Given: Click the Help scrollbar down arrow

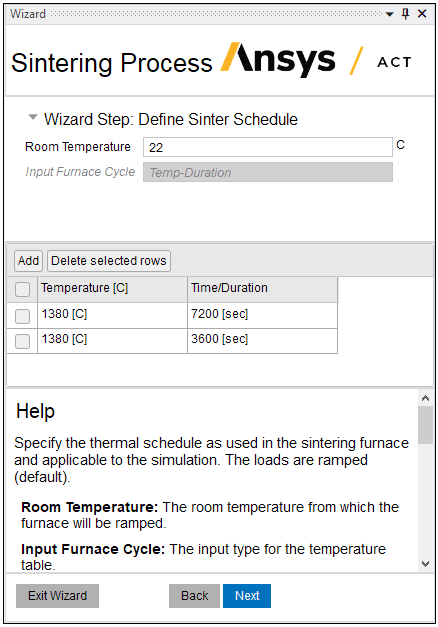Looking at the screenshot, I should 426,564.
